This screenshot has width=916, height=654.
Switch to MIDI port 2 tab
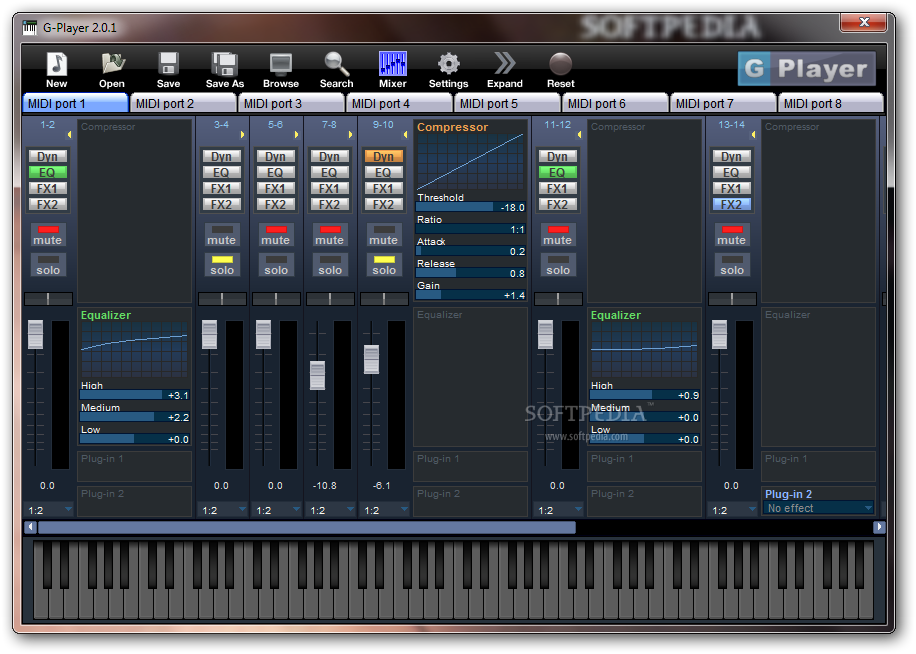[x=183, y=103]
